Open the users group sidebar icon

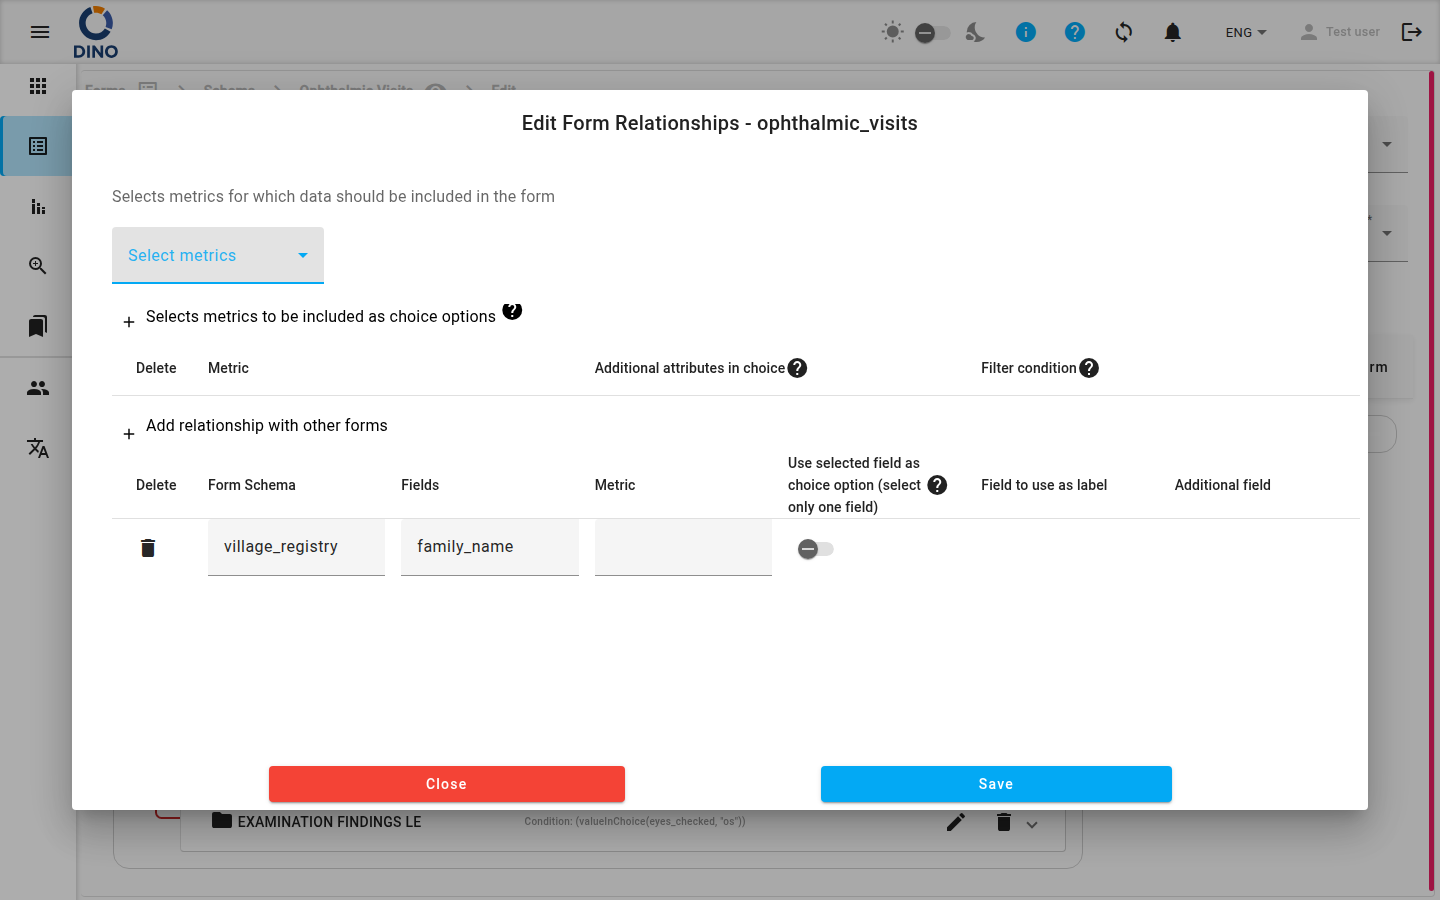coord(38,388)
